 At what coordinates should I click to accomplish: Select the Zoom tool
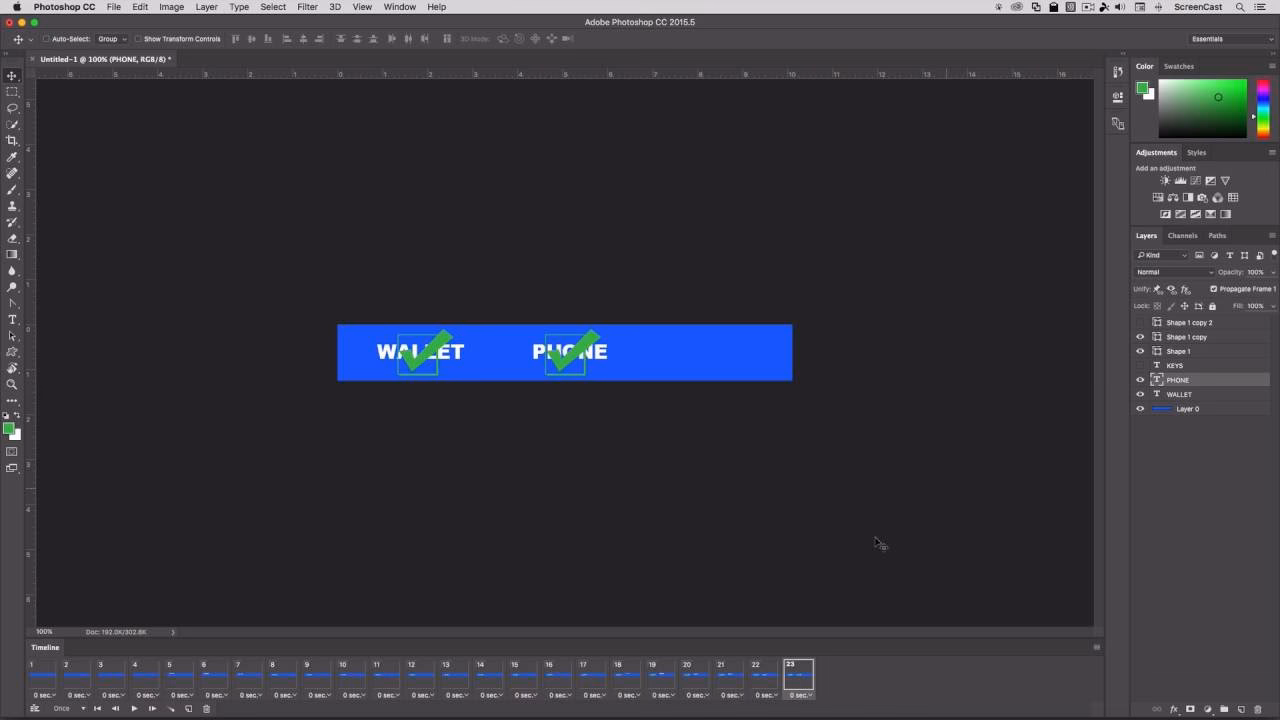[x=12, y=384]
